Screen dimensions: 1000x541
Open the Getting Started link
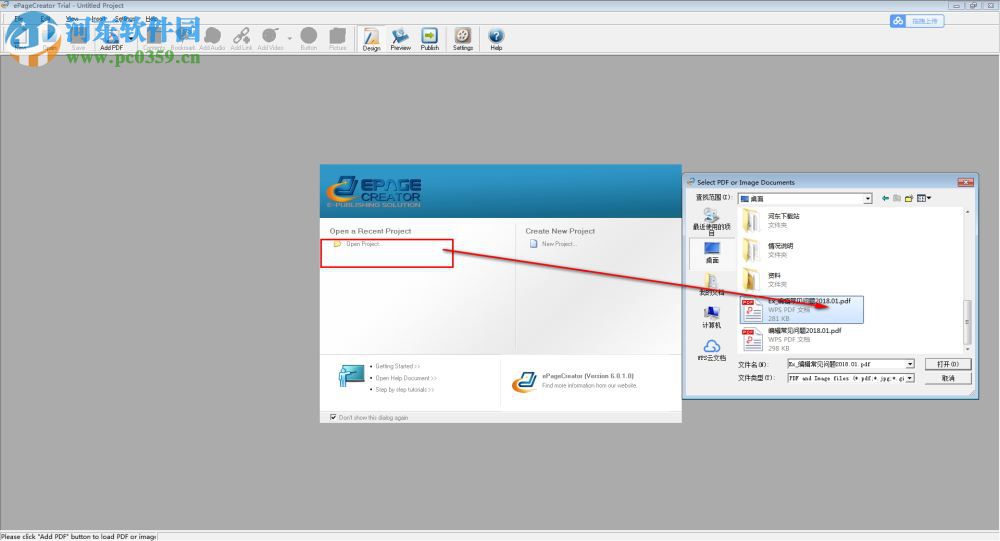pyautogui.click(x=397, y=366)
